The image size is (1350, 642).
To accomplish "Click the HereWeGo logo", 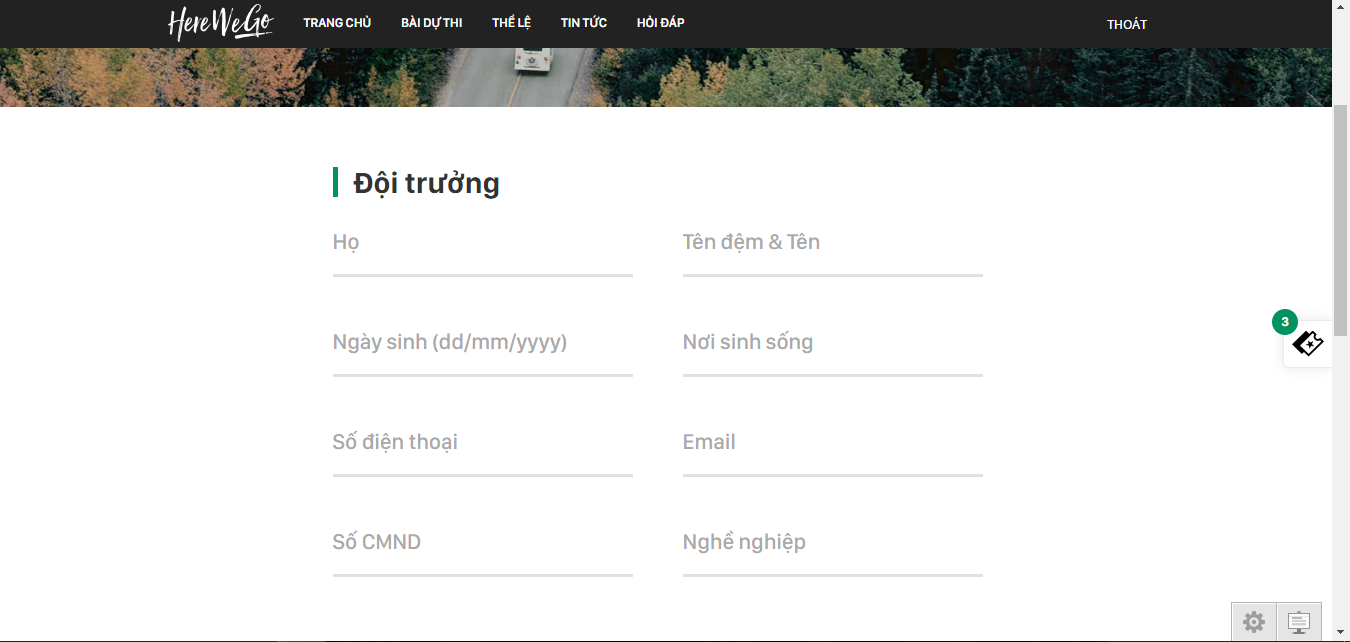I will point(220,23).
